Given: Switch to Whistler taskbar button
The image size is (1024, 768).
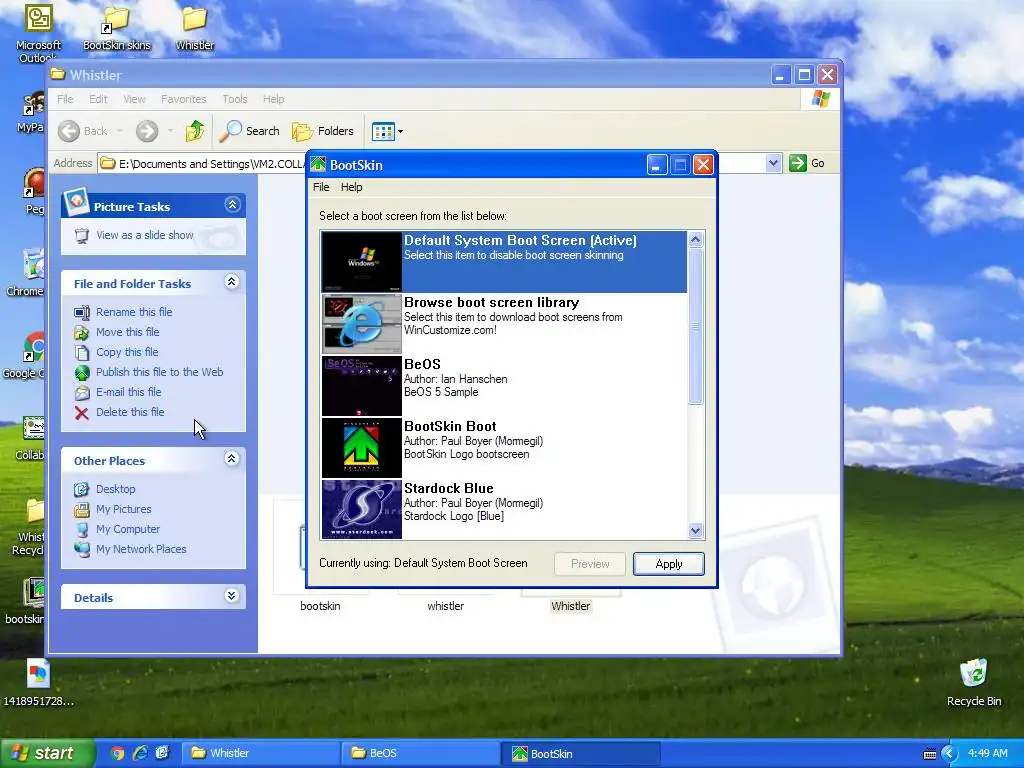Looking at the screenshot, I should click(259, 753).
